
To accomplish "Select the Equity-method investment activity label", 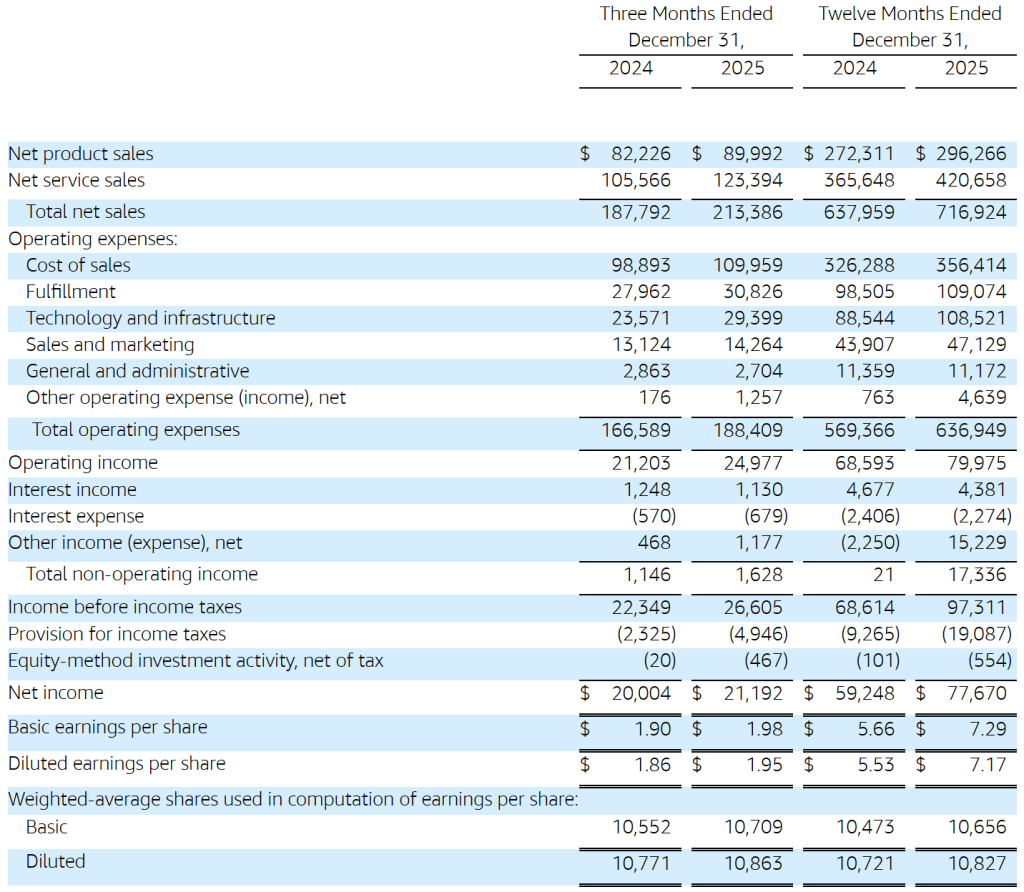I will pyautogui.click(x=195, y=661).
